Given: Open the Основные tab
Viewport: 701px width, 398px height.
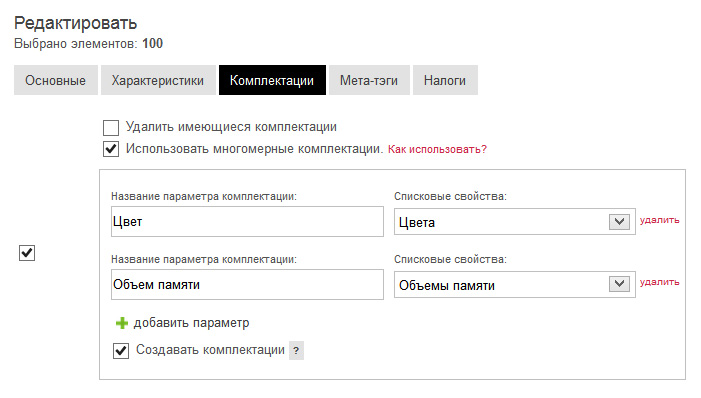Looking at the screenshot, I should [55, 80].
